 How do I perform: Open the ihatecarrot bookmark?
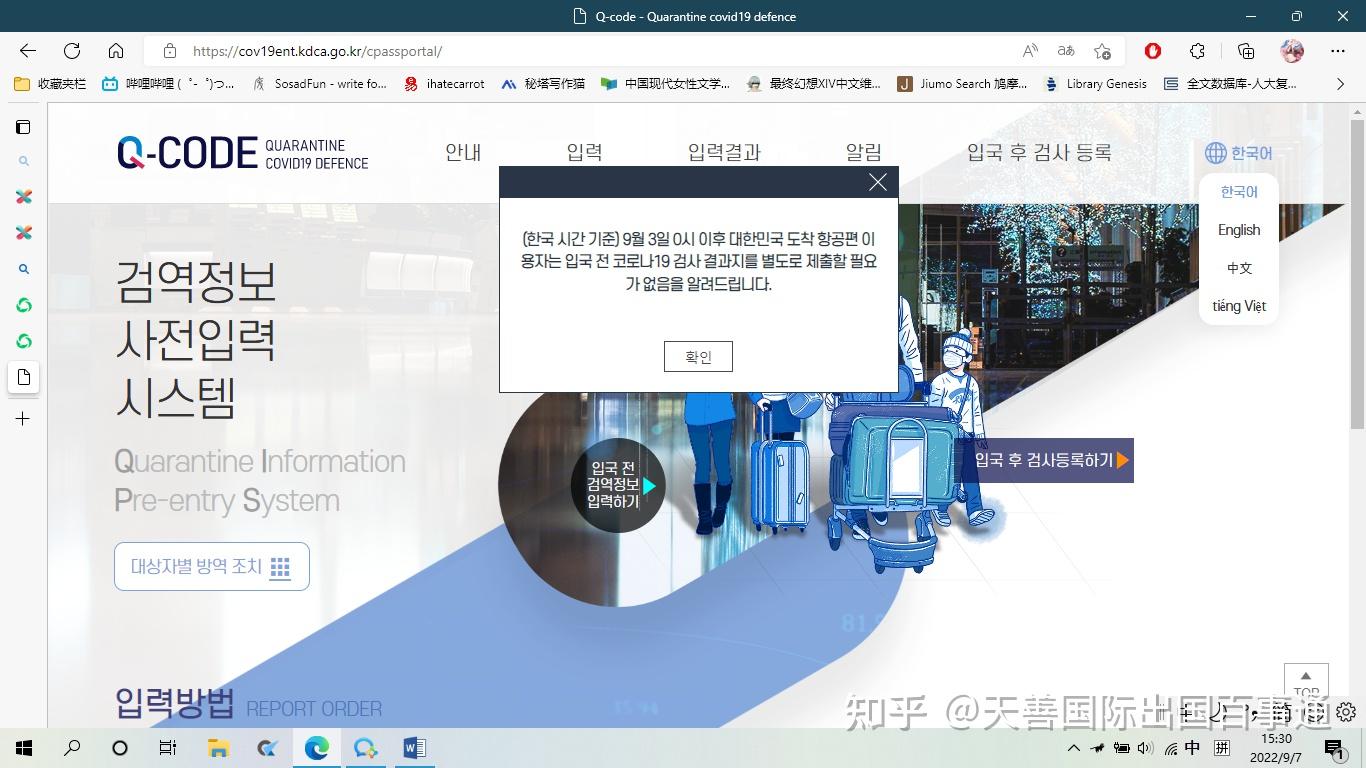pyautogui.click(x=444, y=84)
